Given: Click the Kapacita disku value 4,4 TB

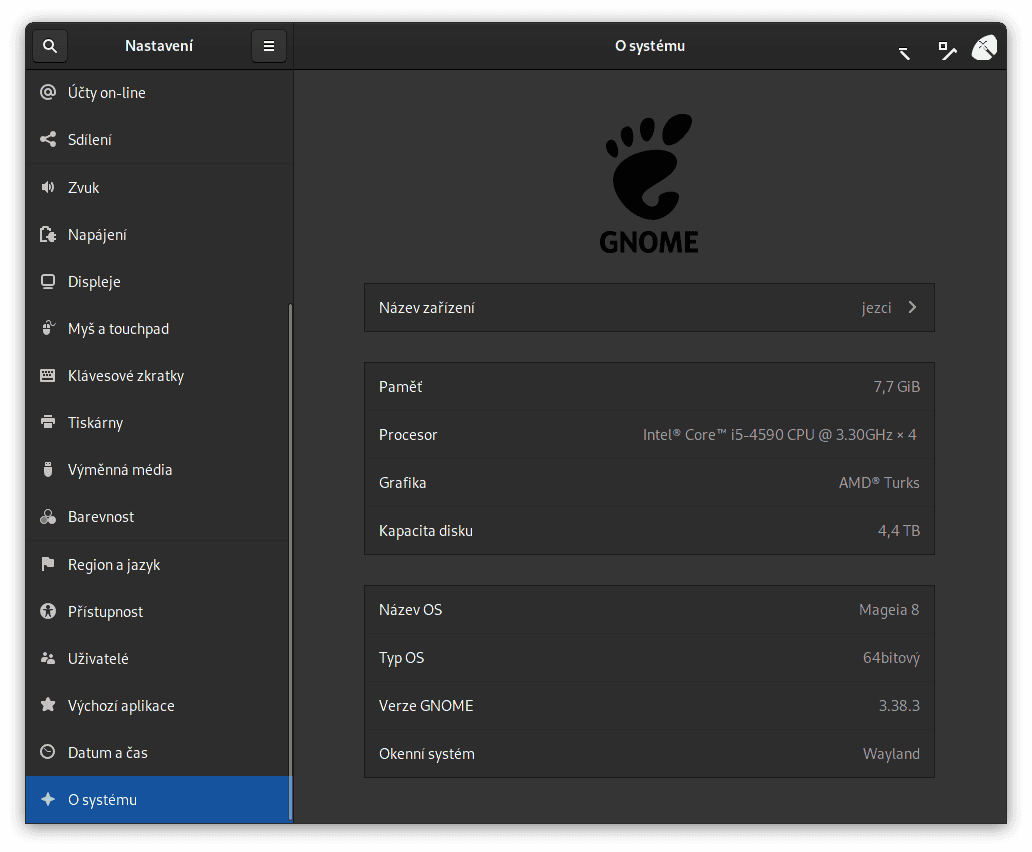Looking at the screenshot, I should pyautogui.click(x=898, y=531).
